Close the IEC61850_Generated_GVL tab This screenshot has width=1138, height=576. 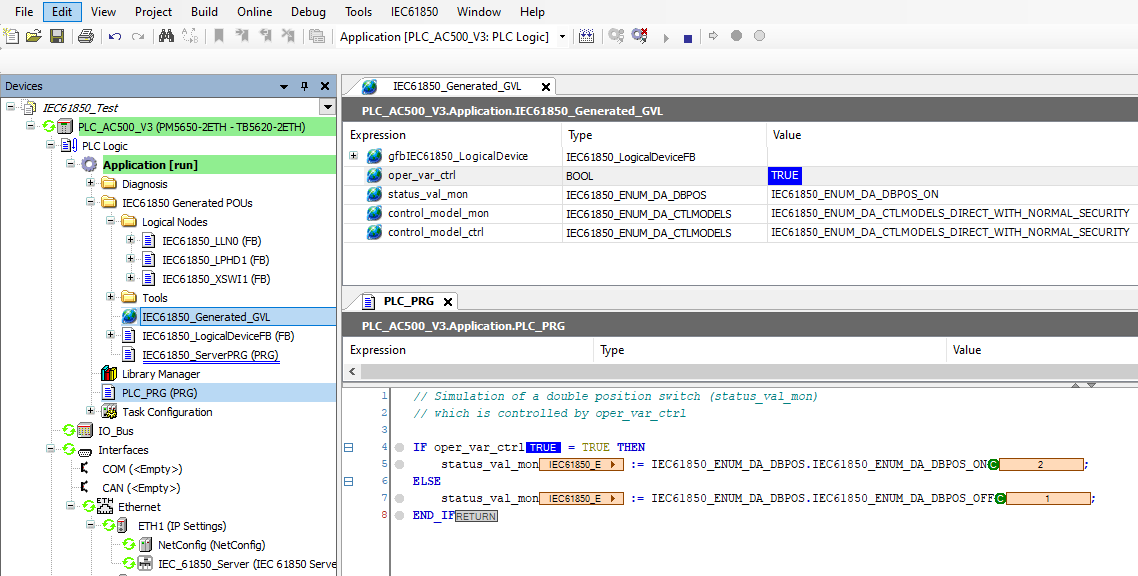point(546,87)
